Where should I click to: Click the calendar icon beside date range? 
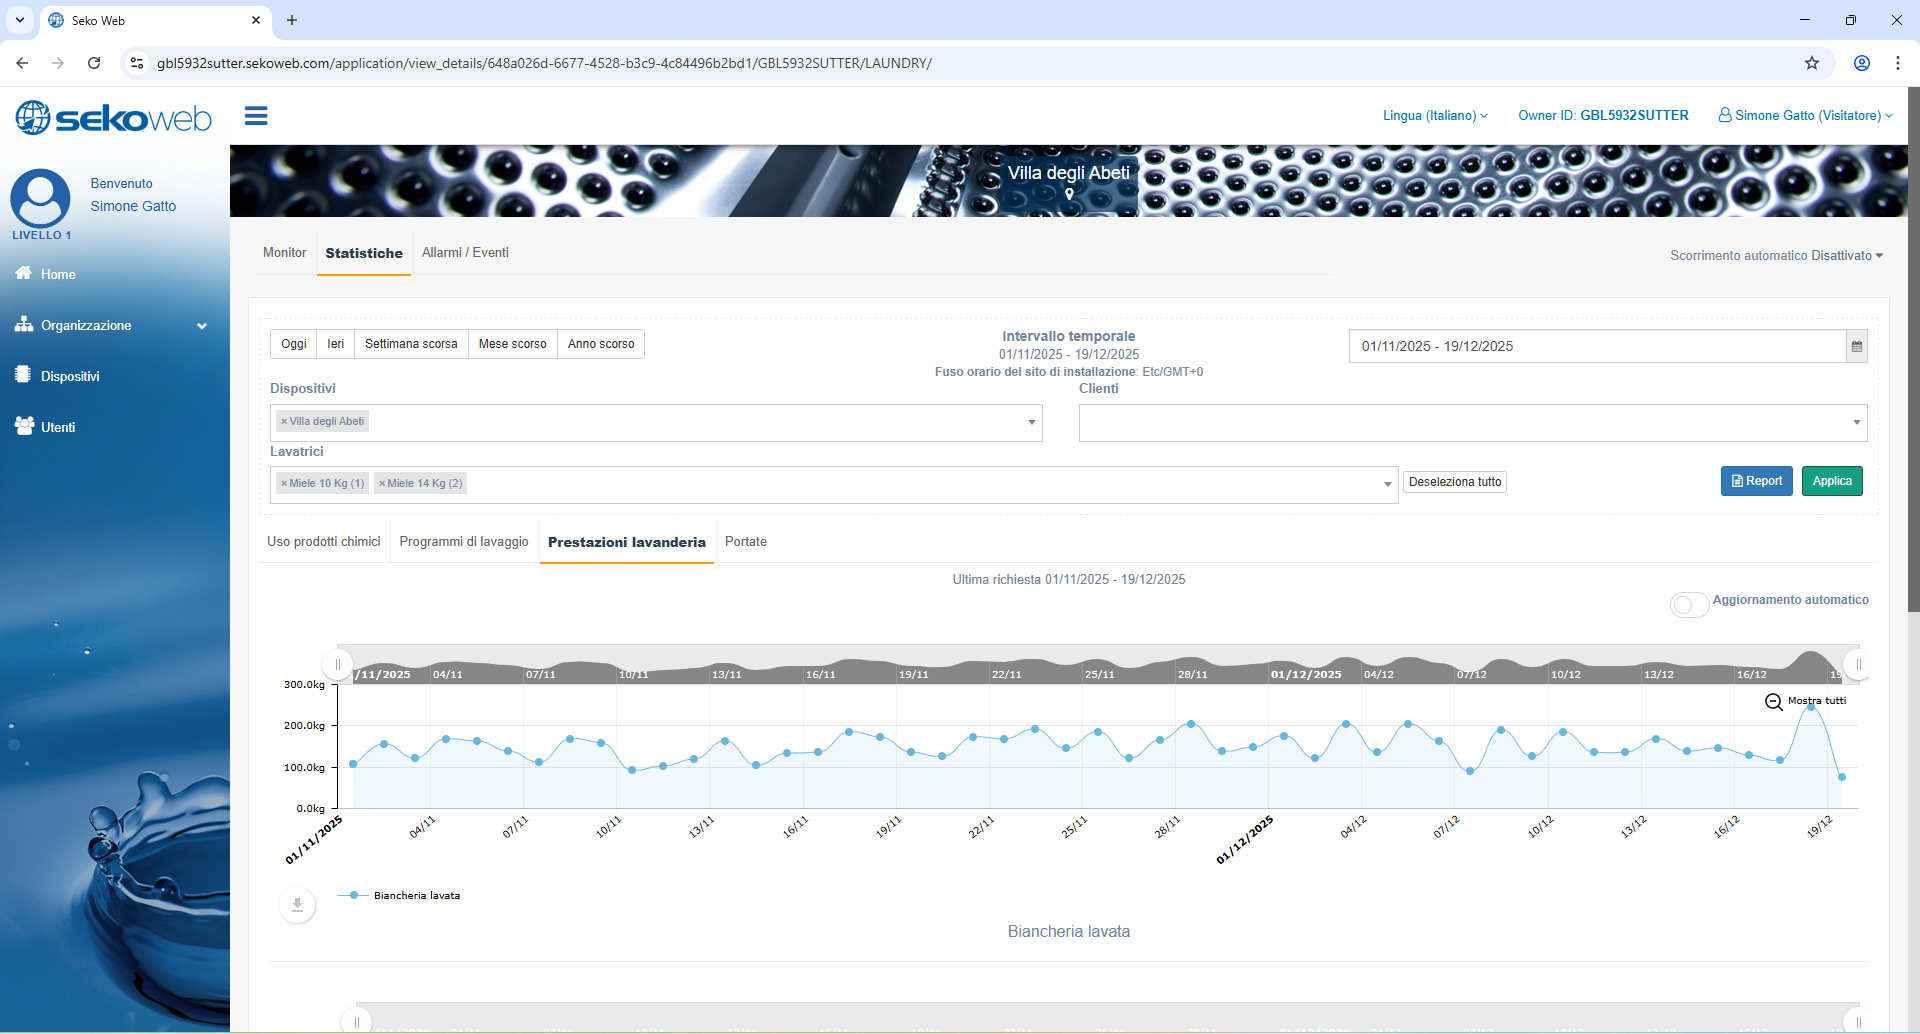[x=1856, y=347]
